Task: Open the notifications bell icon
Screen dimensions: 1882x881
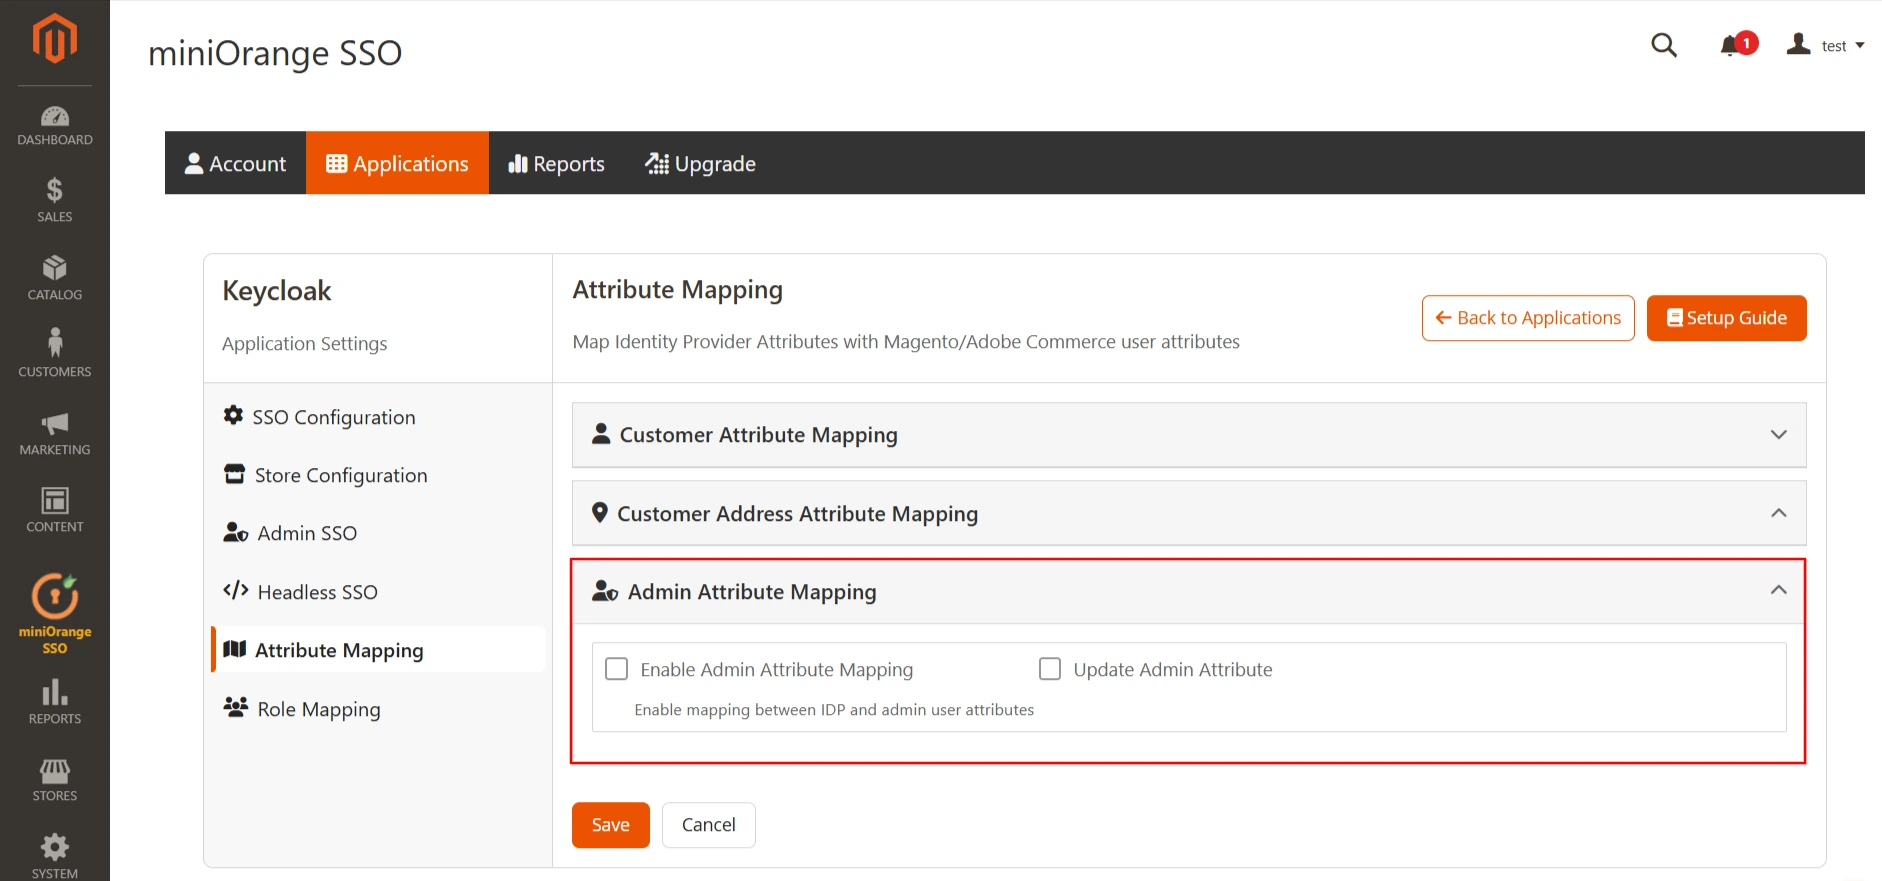Action: pos(1732,46)
